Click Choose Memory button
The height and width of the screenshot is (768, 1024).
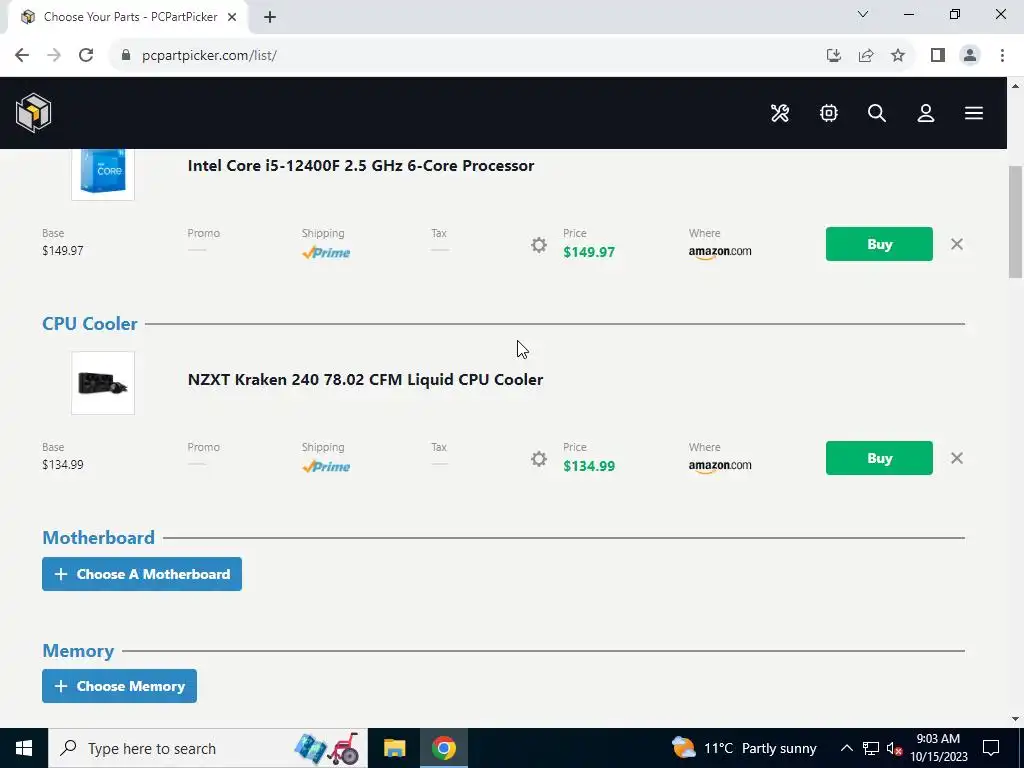click(120, 686)
